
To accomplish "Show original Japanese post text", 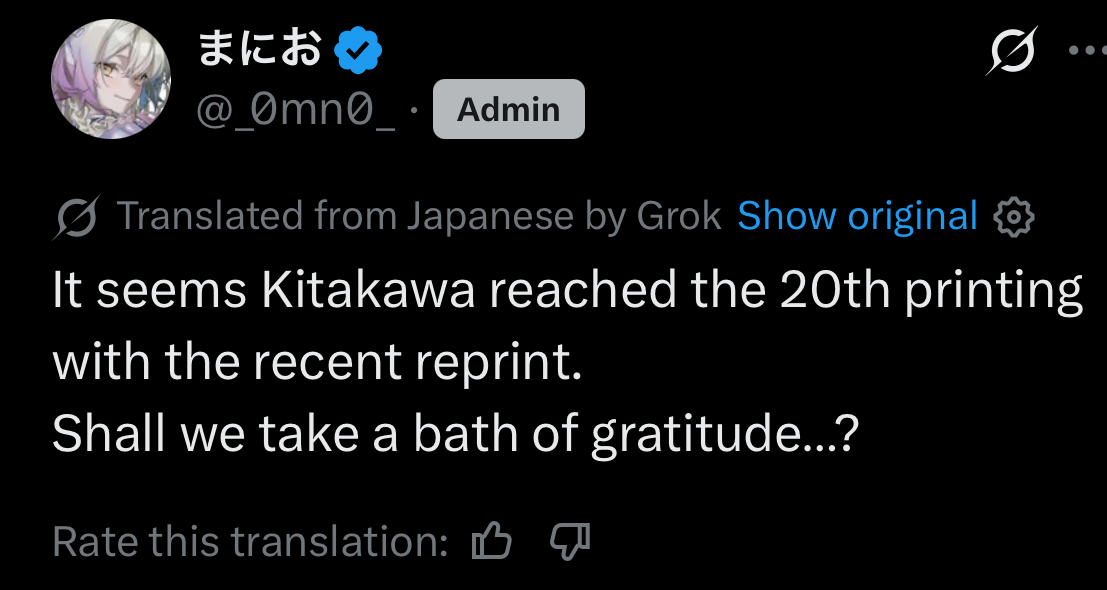I will [857, 216].
